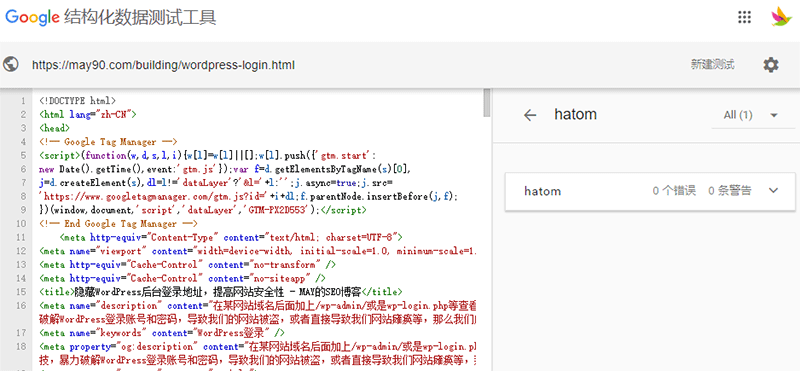Click line number 10 in gutter
The height and width of the screenshot is (371, 800).
21,224
